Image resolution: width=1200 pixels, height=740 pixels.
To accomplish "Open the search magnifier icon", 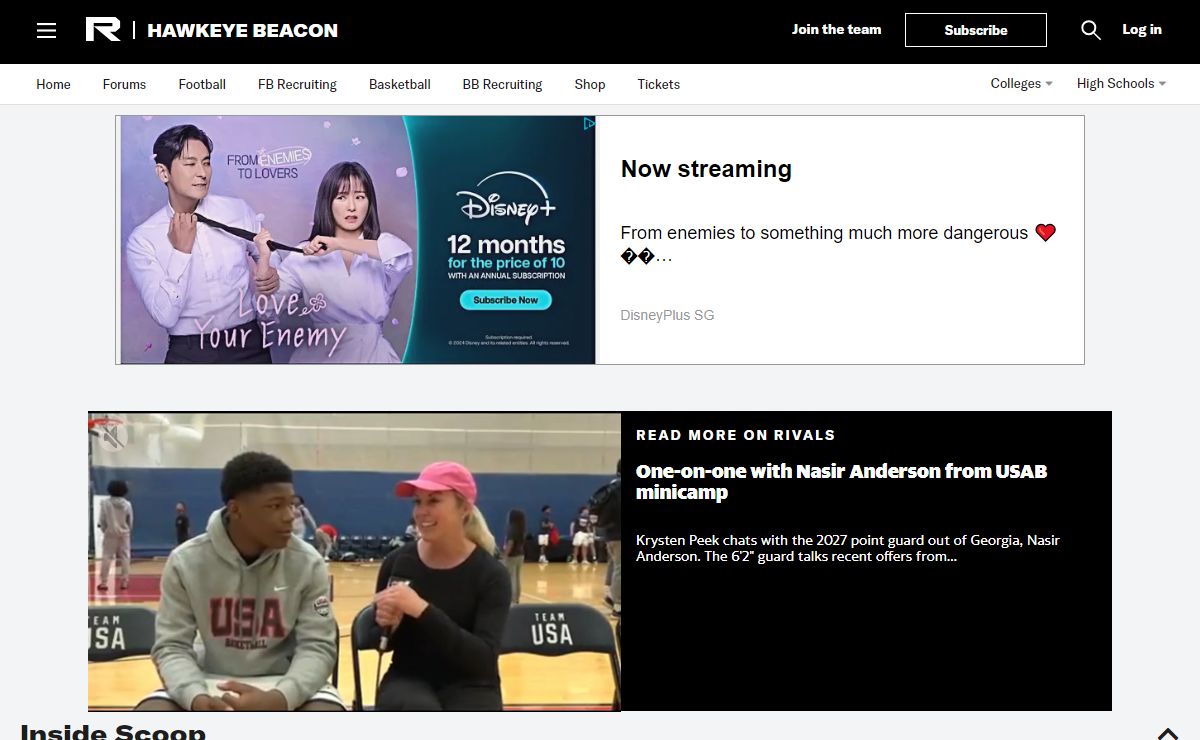I will click(1091, 30).
